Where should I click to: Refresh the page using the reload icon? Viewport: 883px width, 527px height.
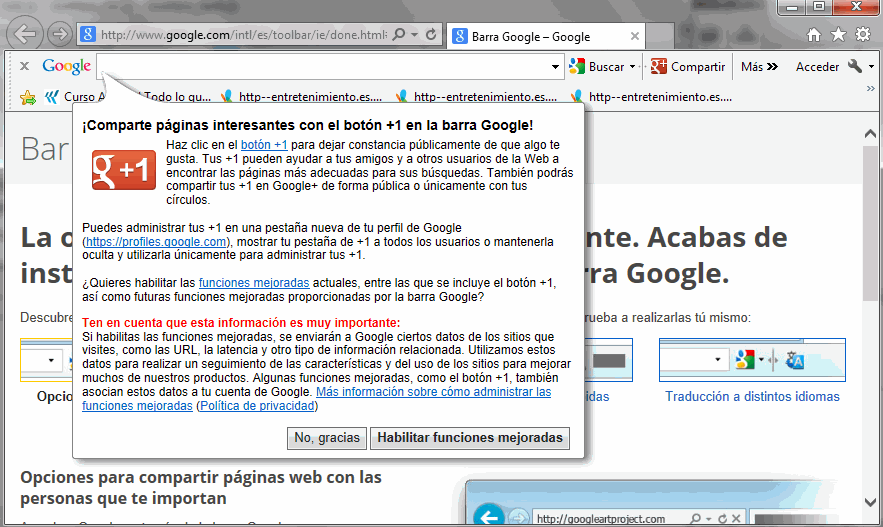pos(431,34)
